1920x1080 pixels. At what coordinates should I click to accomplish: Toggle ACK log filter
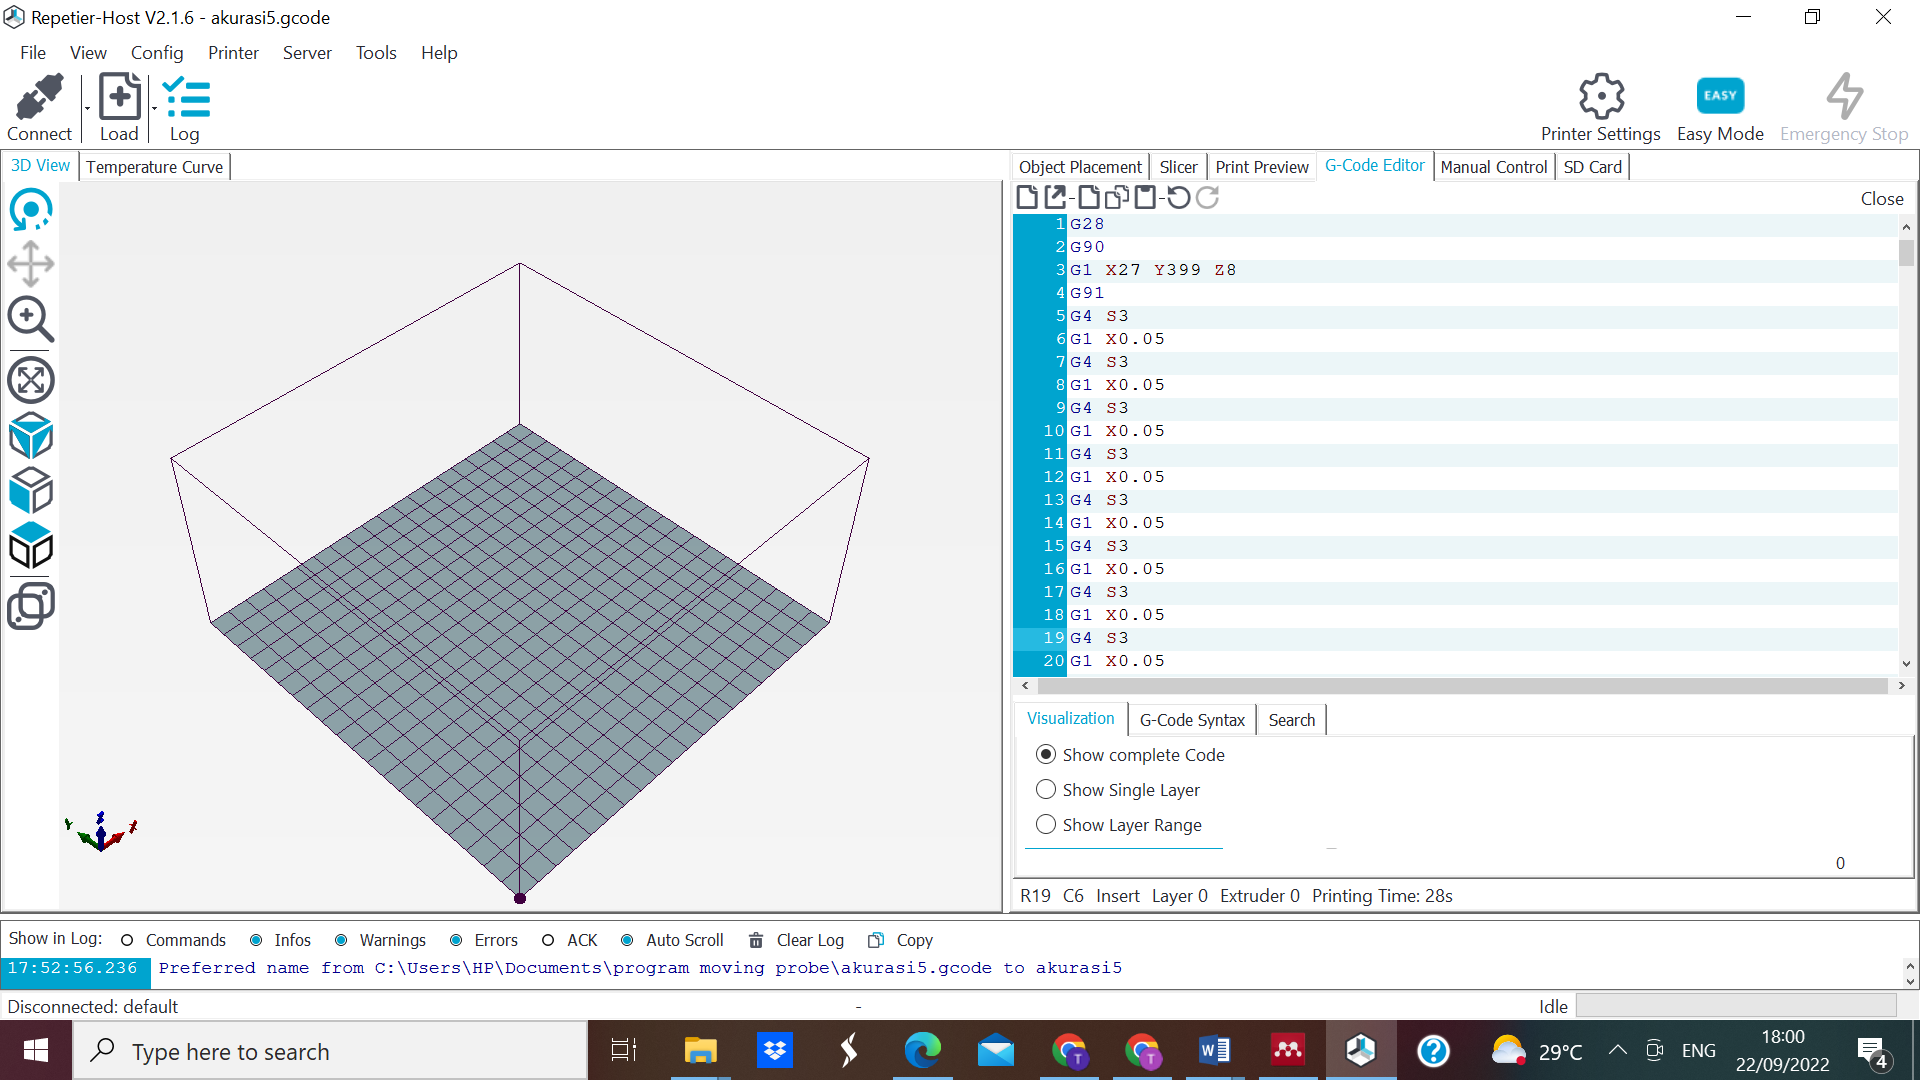coord(548,940)
